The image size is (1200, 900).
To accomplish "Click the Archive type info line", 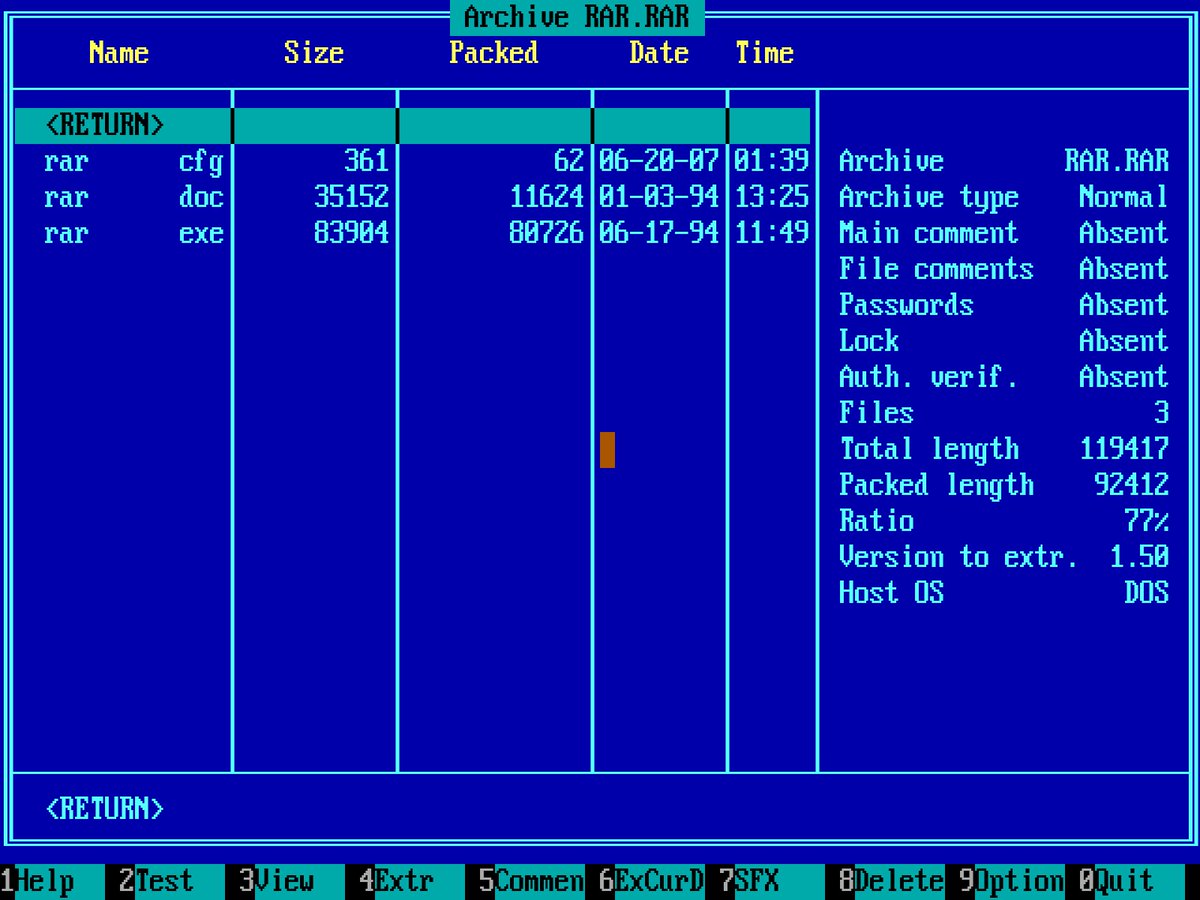I will (1004, 197).
